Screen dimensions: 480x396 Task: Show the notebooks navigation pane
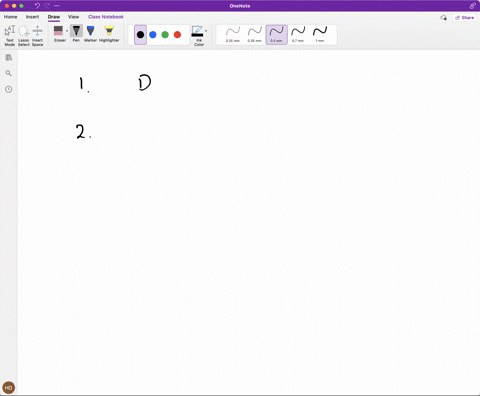pos(9,58)
